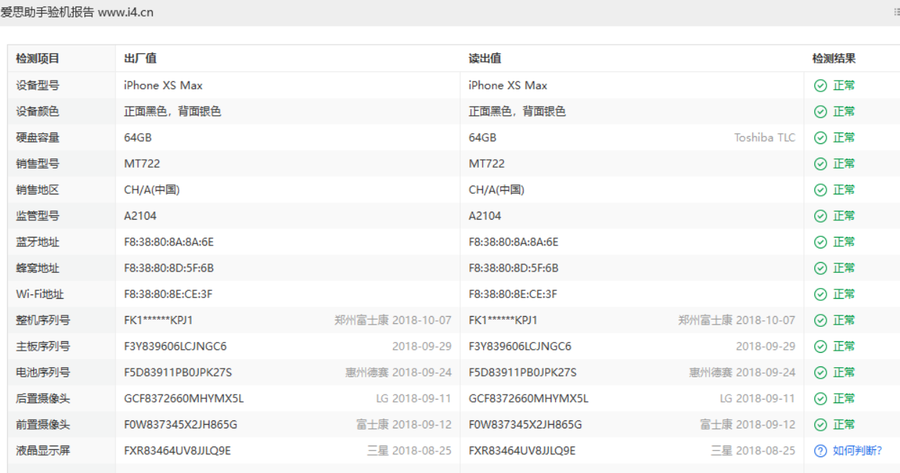Click read-out LG 2018-09-11 note
The width and height of the screenshot is (900, 473).
coord(758,399)
